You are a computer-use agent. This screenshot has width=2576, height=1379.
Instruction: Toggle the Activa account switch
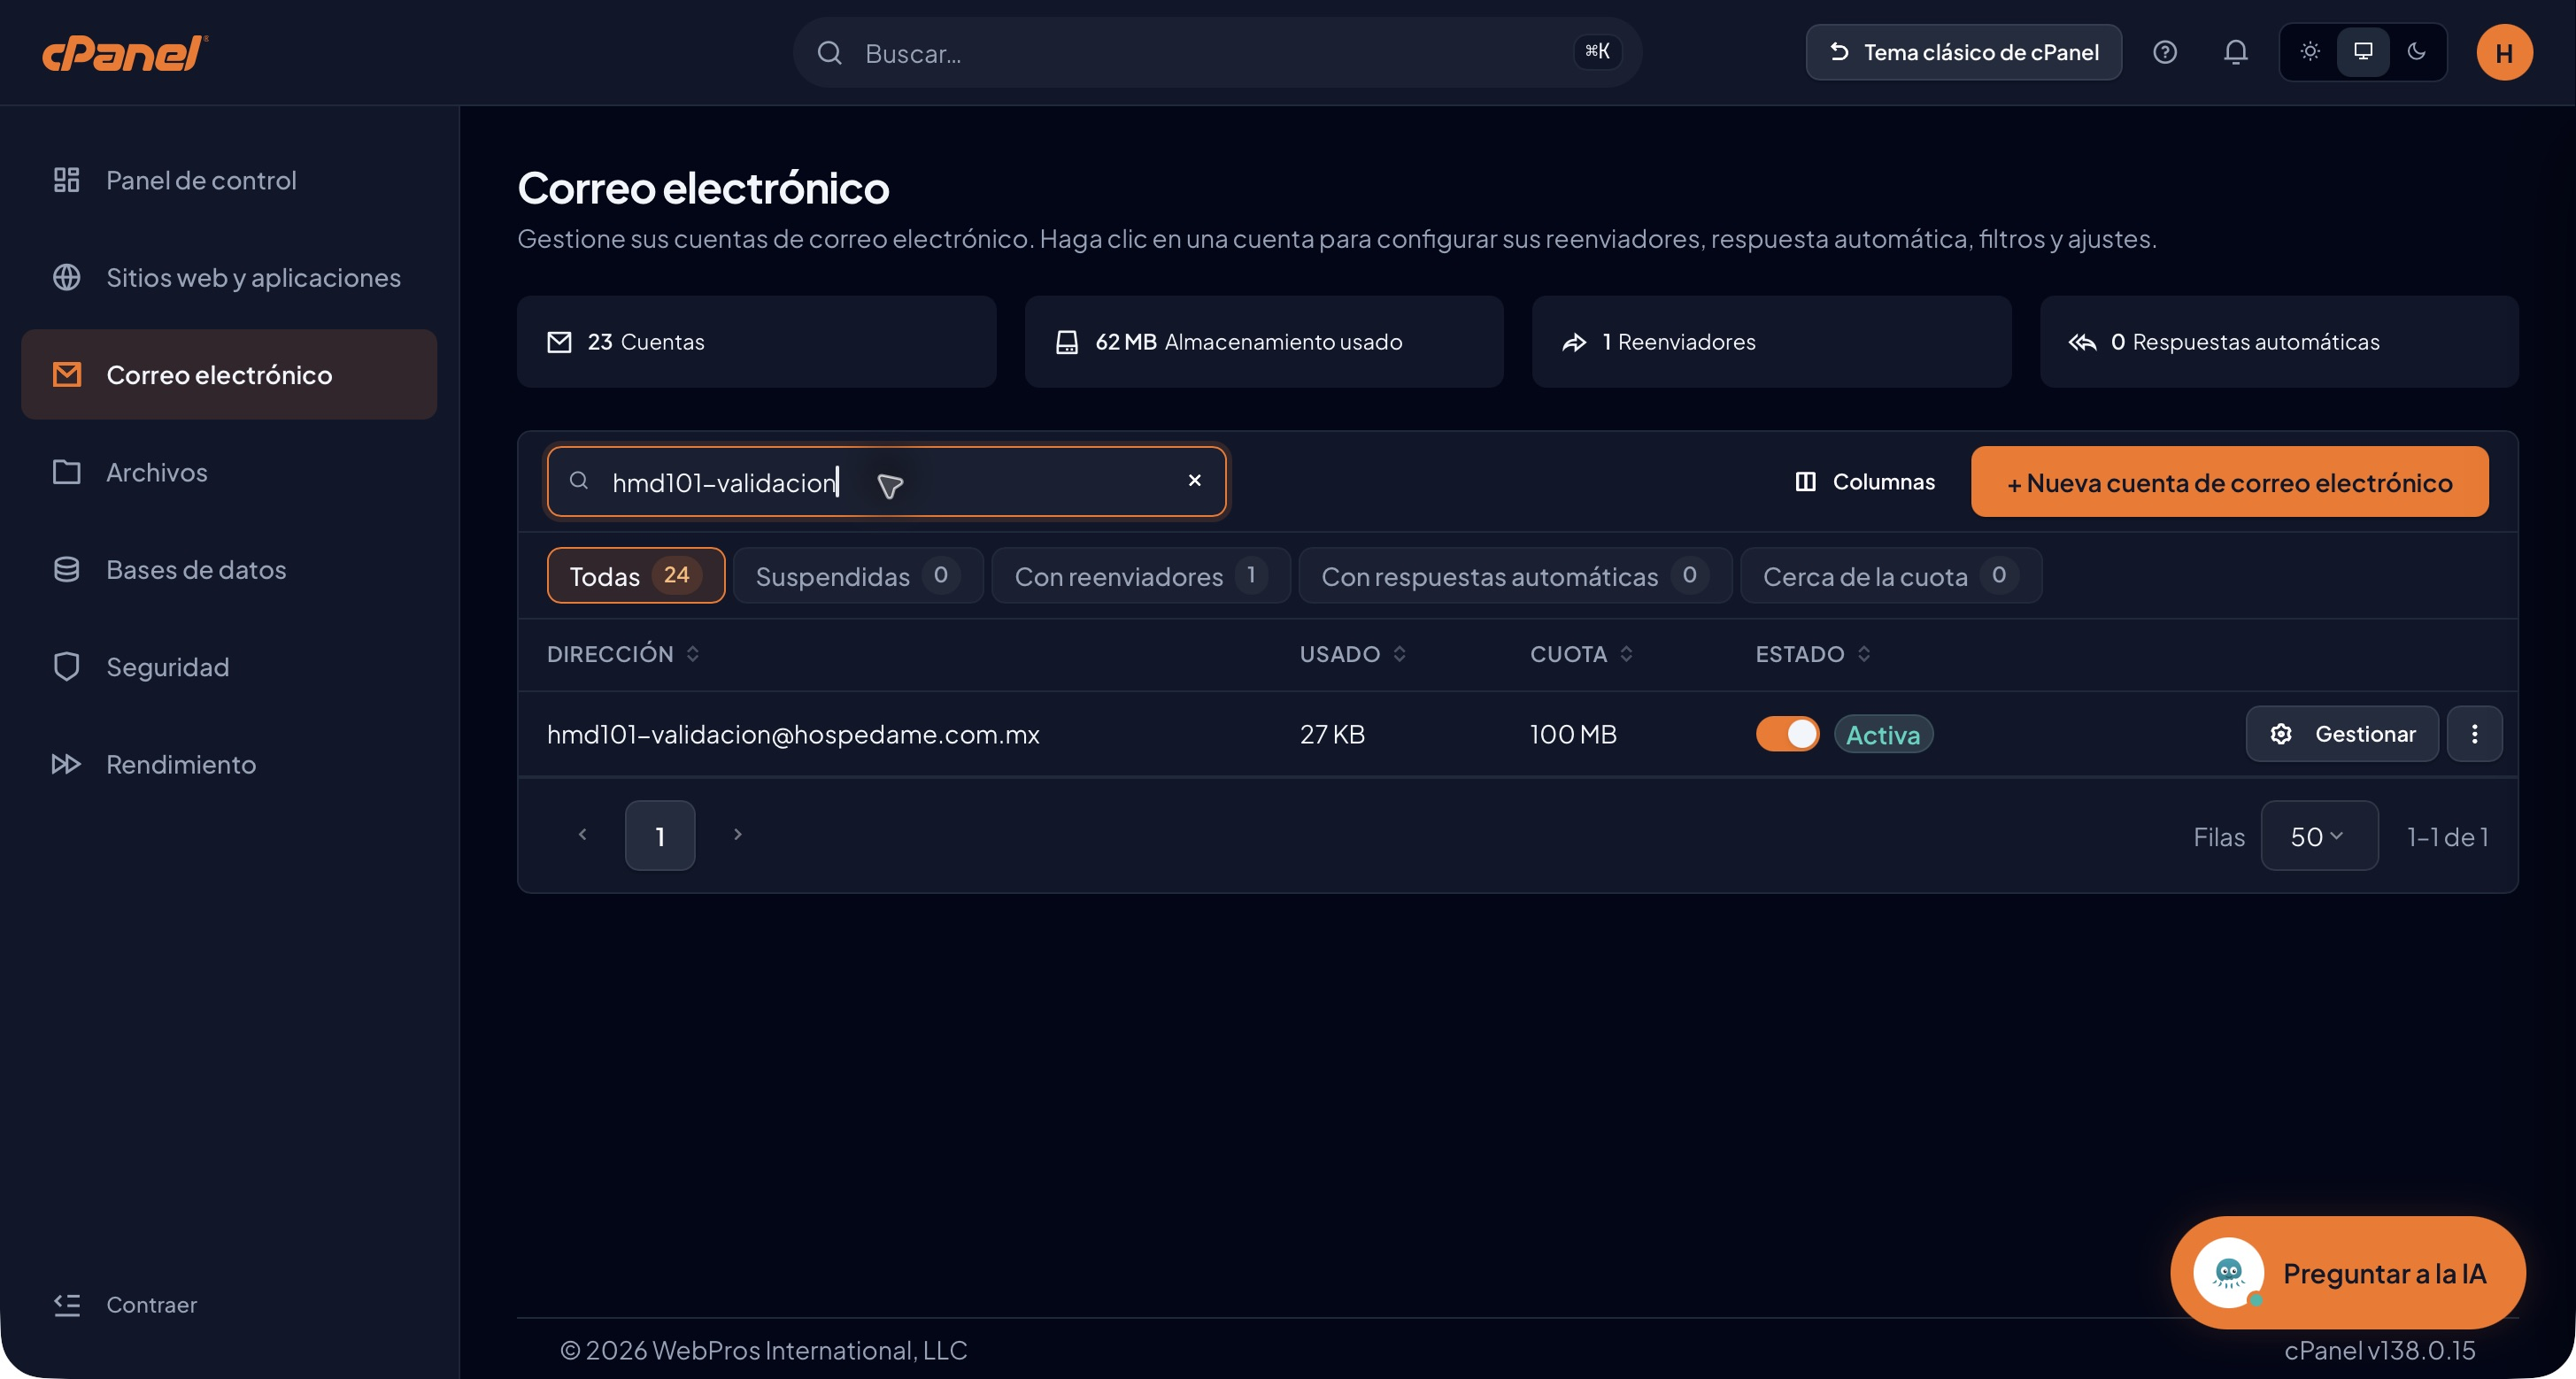pos(1787,734)
